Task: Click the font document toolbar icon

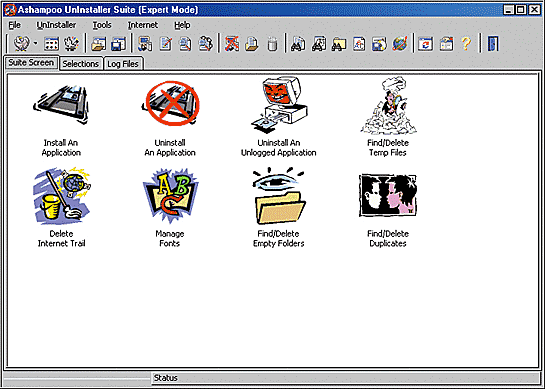Action: (x=359, y=44)
